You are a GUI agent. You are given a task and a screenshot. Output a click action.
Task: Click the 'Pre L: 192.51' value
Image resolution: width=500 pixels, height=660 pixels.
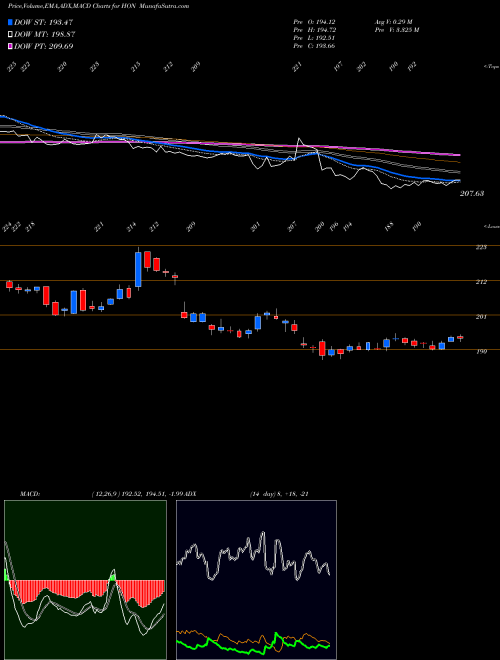coord(314,37)
